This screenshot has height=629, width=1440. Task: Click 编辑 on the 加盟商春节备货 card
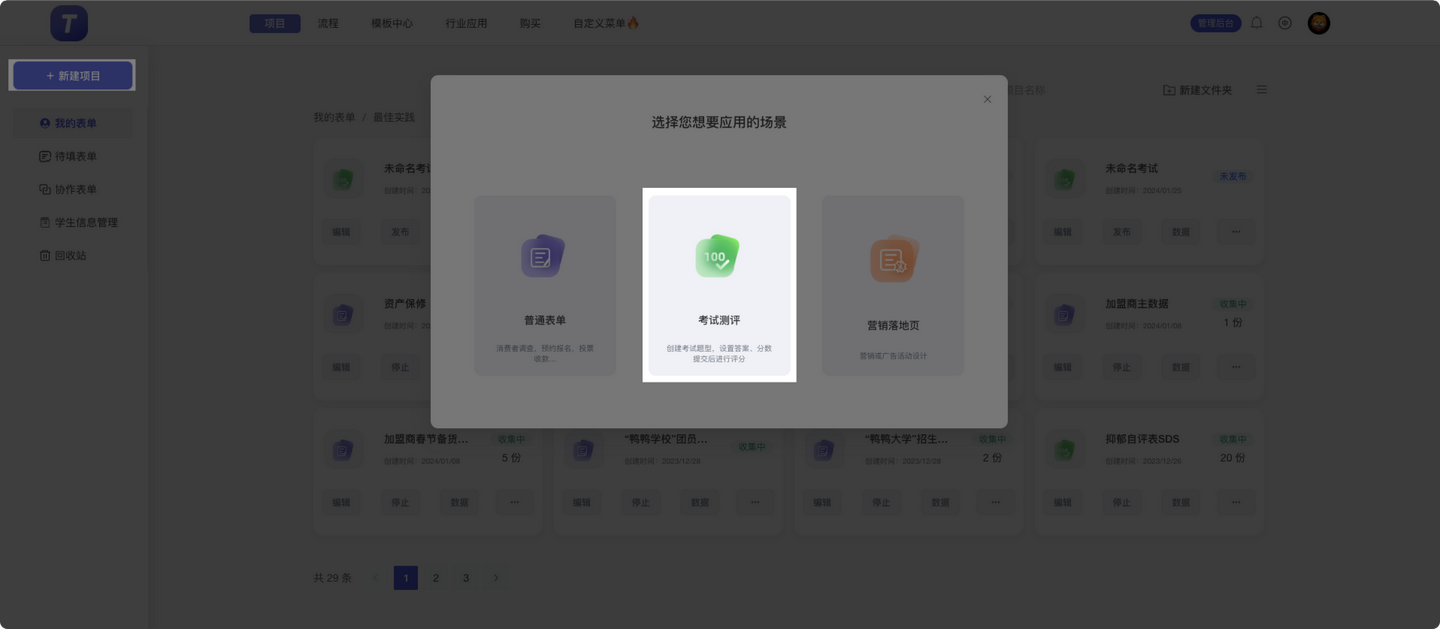pyautogui.click(x=342, y=502)
